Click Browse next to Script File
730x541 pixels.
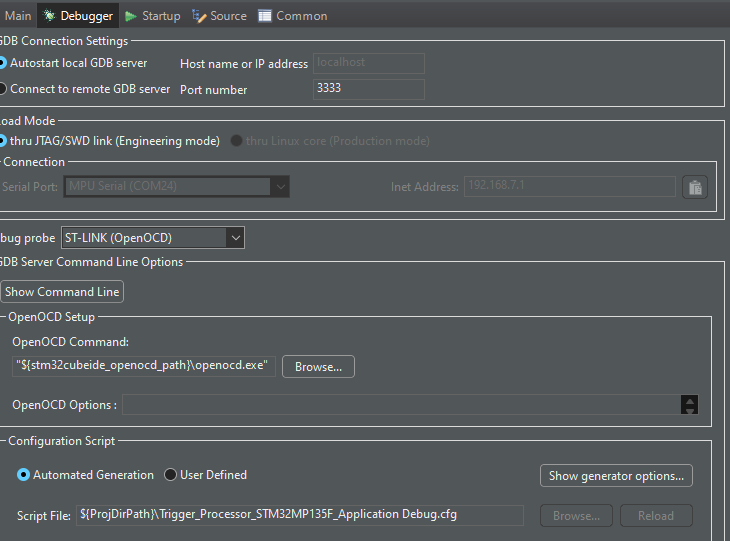pyautogui.click(x=576, y=516)
